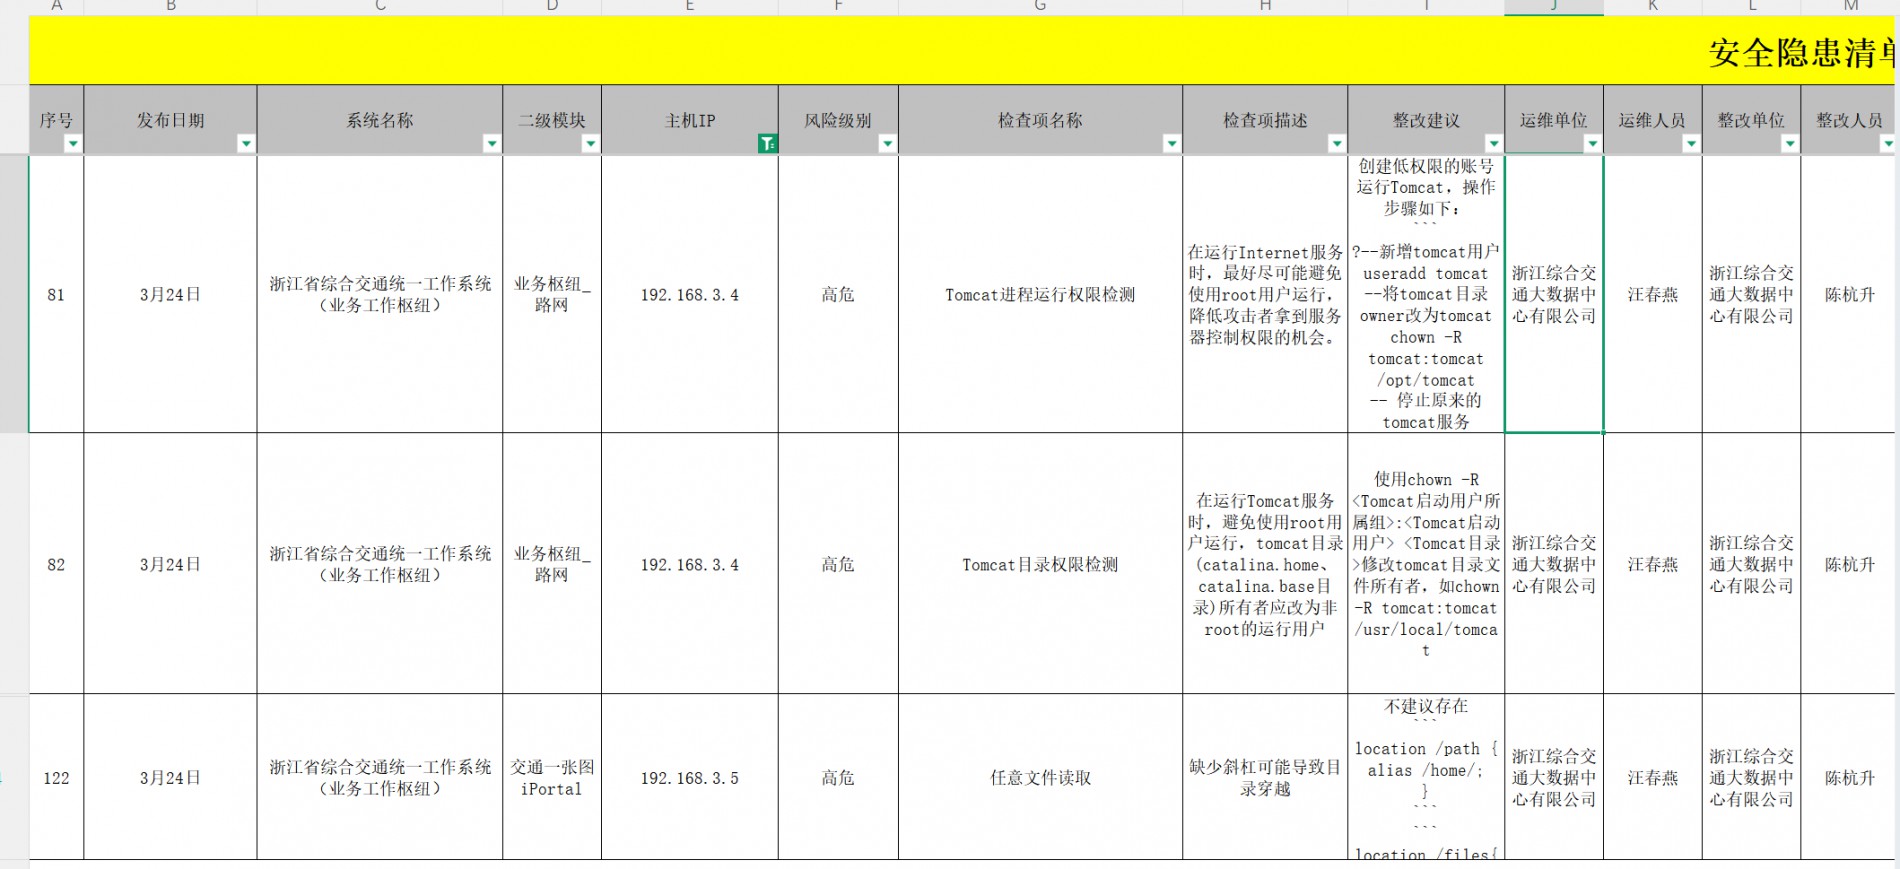The width and height of the screenshot is (1900, 869).
Task: Click the Tomcat目录权限检测 cell
Action: tap(1040, 565)
